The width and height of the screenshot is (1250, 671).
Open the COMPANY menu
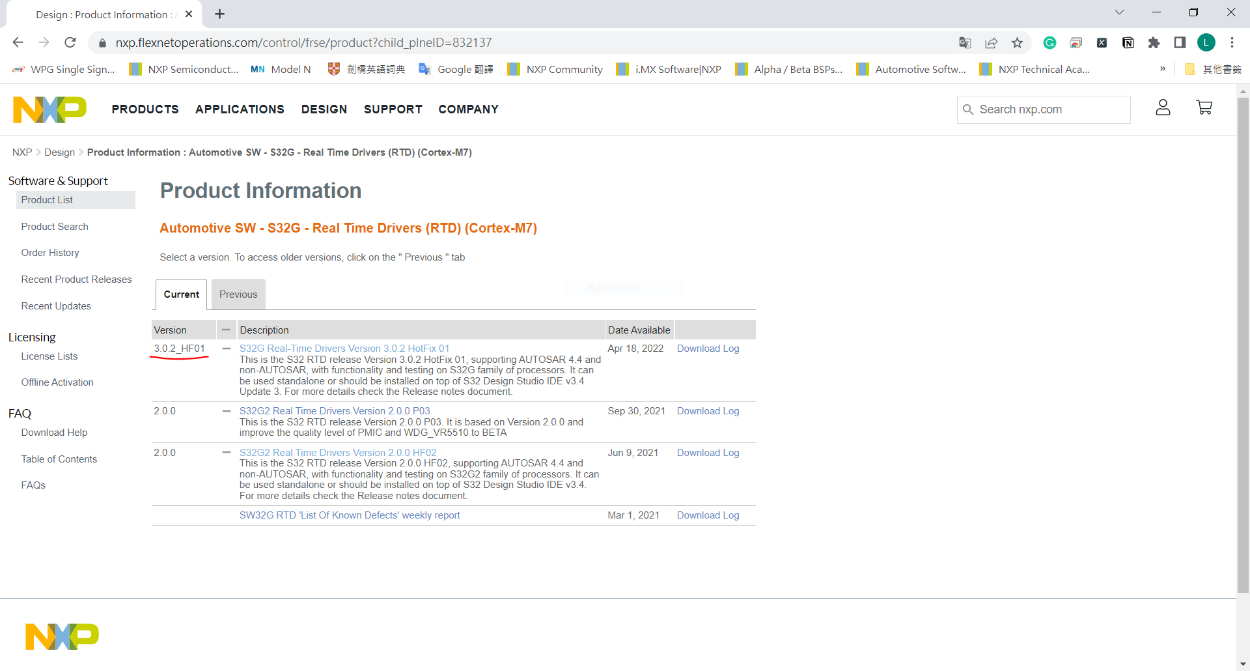(x=468, y=109)
